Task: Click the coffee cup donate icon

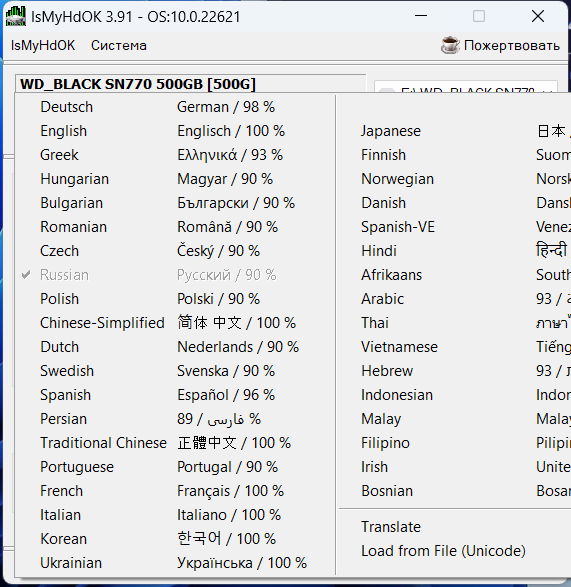Action: pyautogui.click(x=450, y=45)
